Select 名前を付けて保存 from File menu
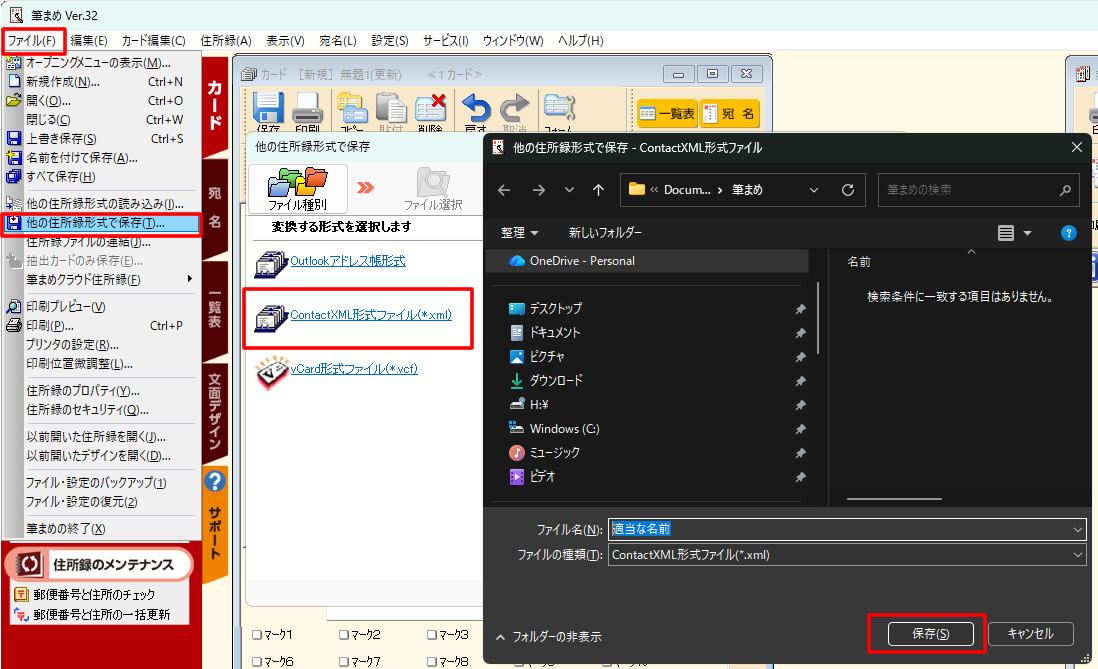The height and width of the screenshot is (669, 1098). pyautogui.click(x=81, y=158)
